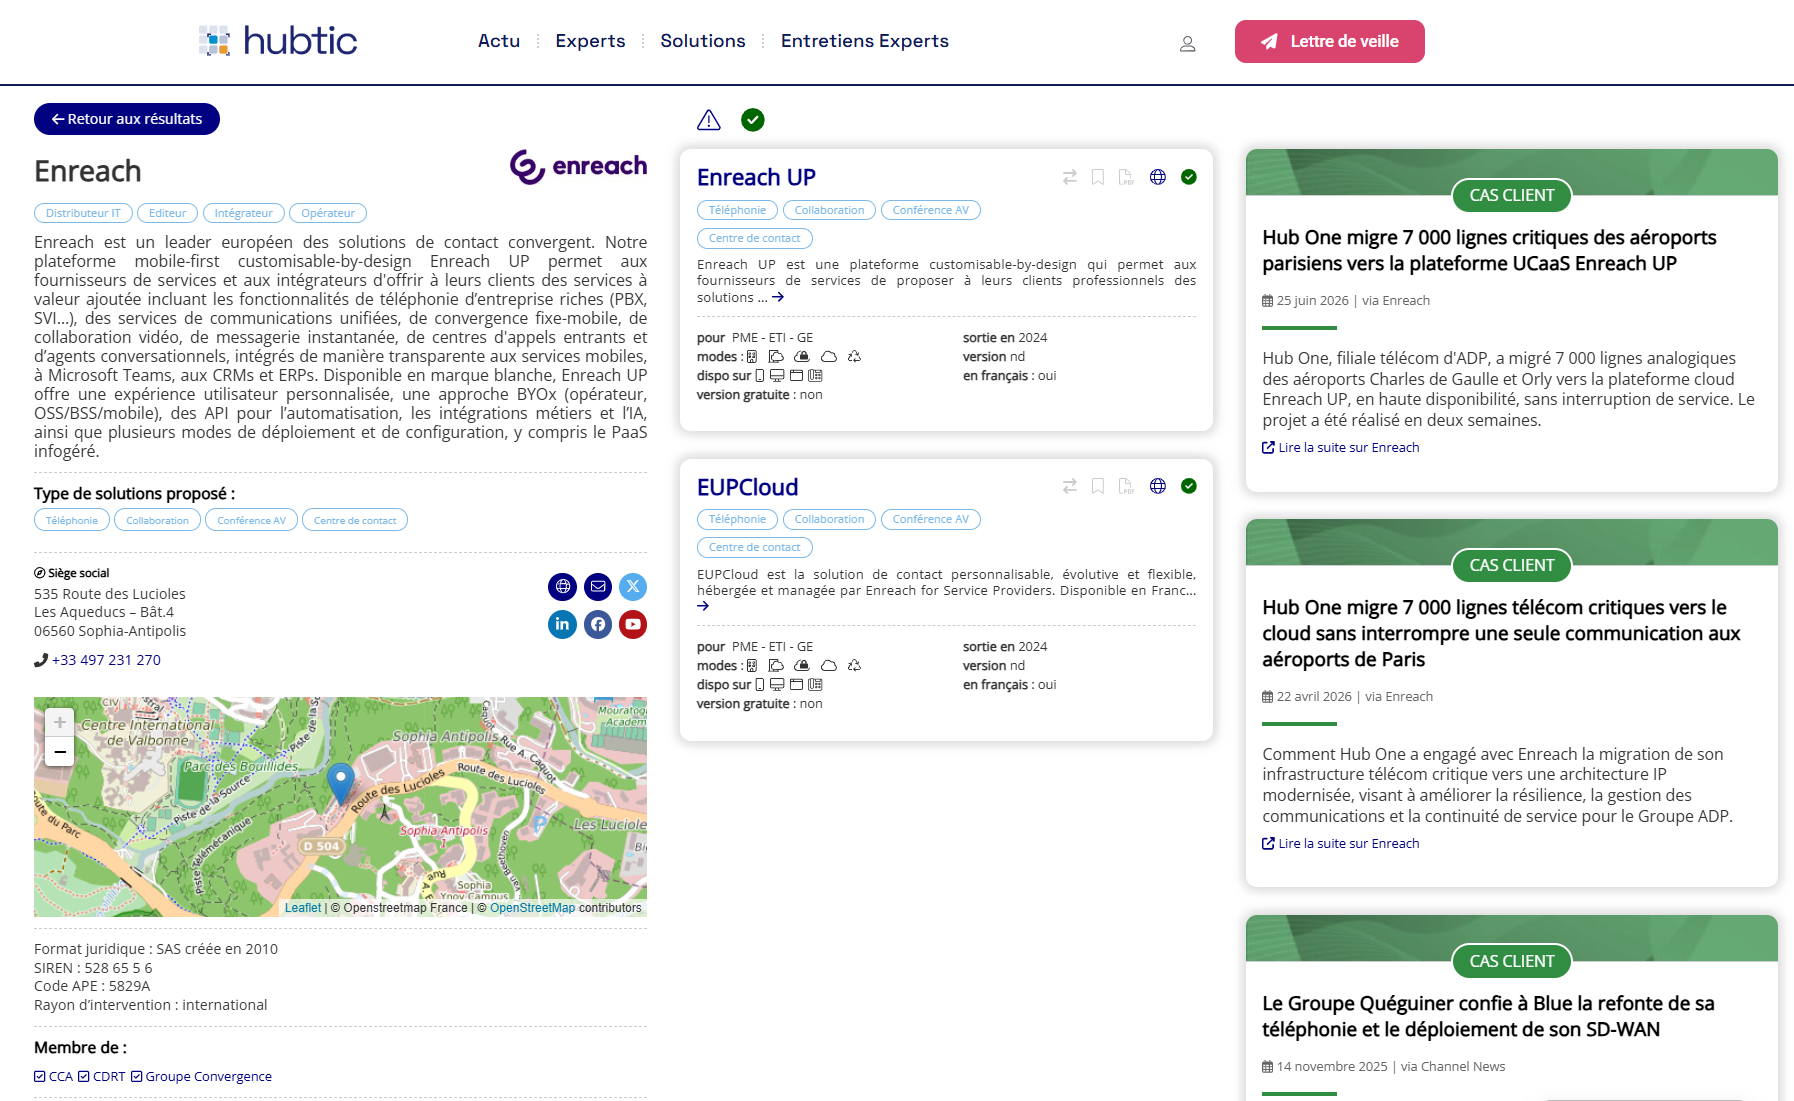Open the Leaflet attribution link
The image size is (1794, 1101).
(x=303, y=908)
